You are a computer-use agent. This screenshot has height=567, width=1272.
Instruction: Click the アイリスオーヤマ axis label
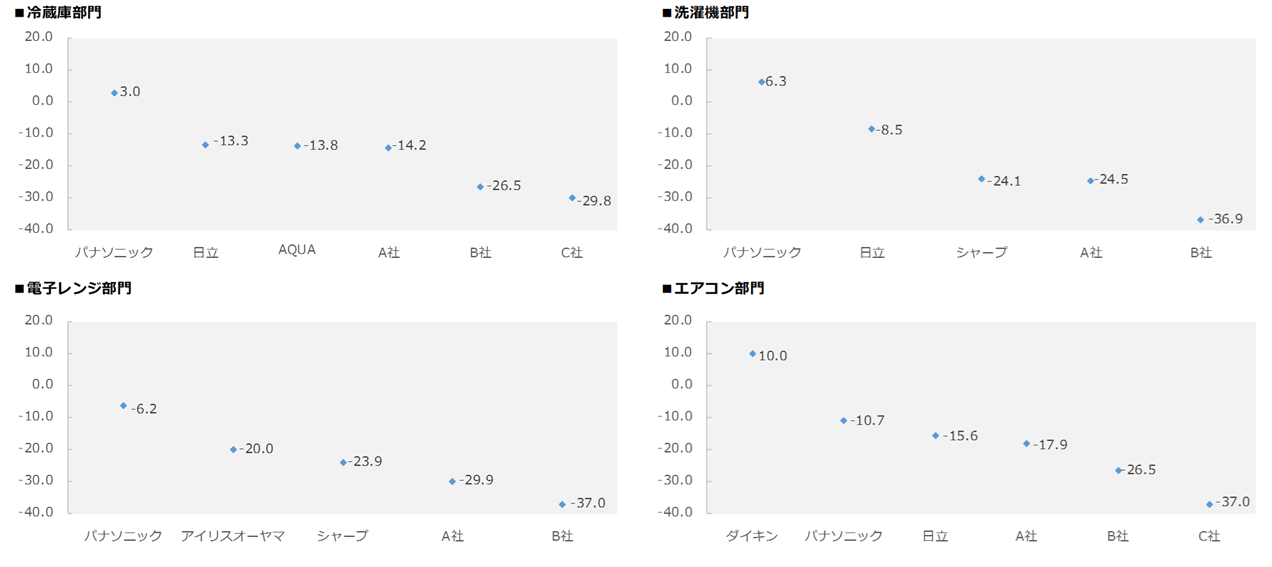(x=233, y=536)
